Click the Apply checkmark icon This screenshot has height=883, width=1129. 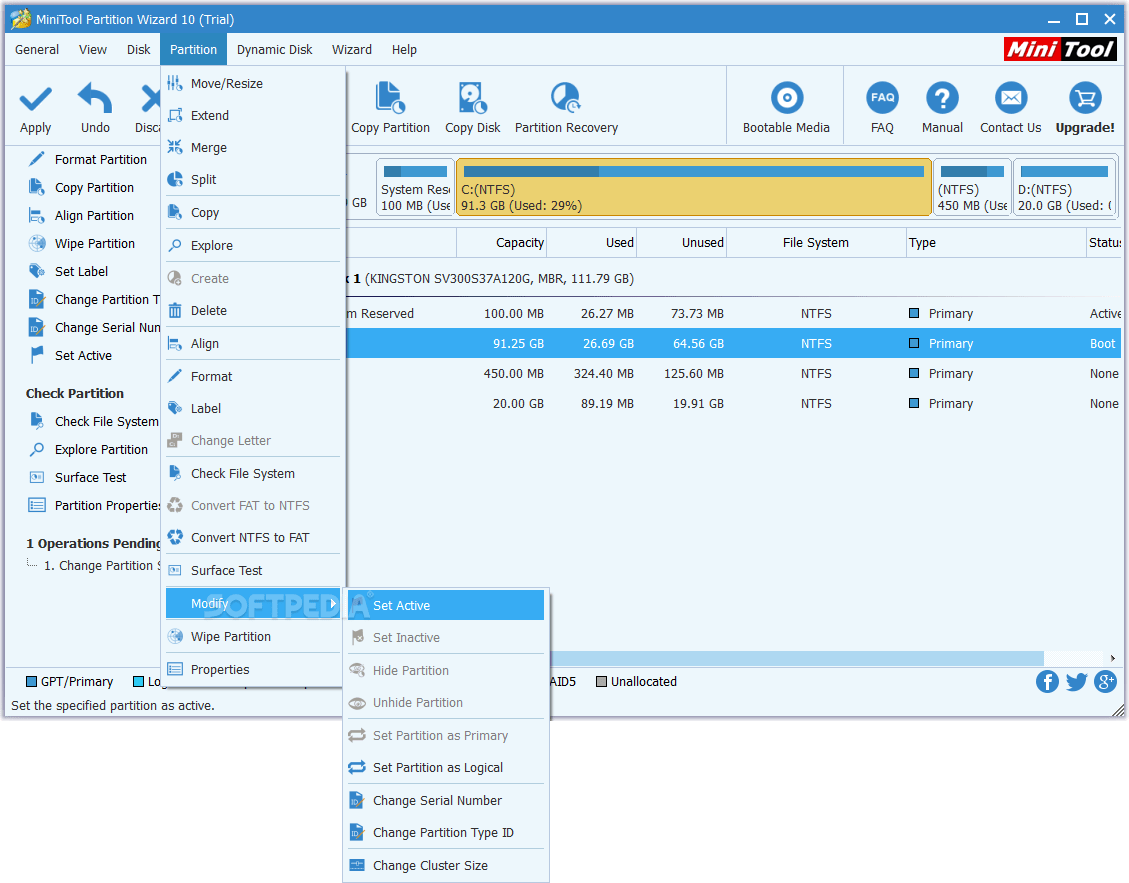tap(35, 99)
